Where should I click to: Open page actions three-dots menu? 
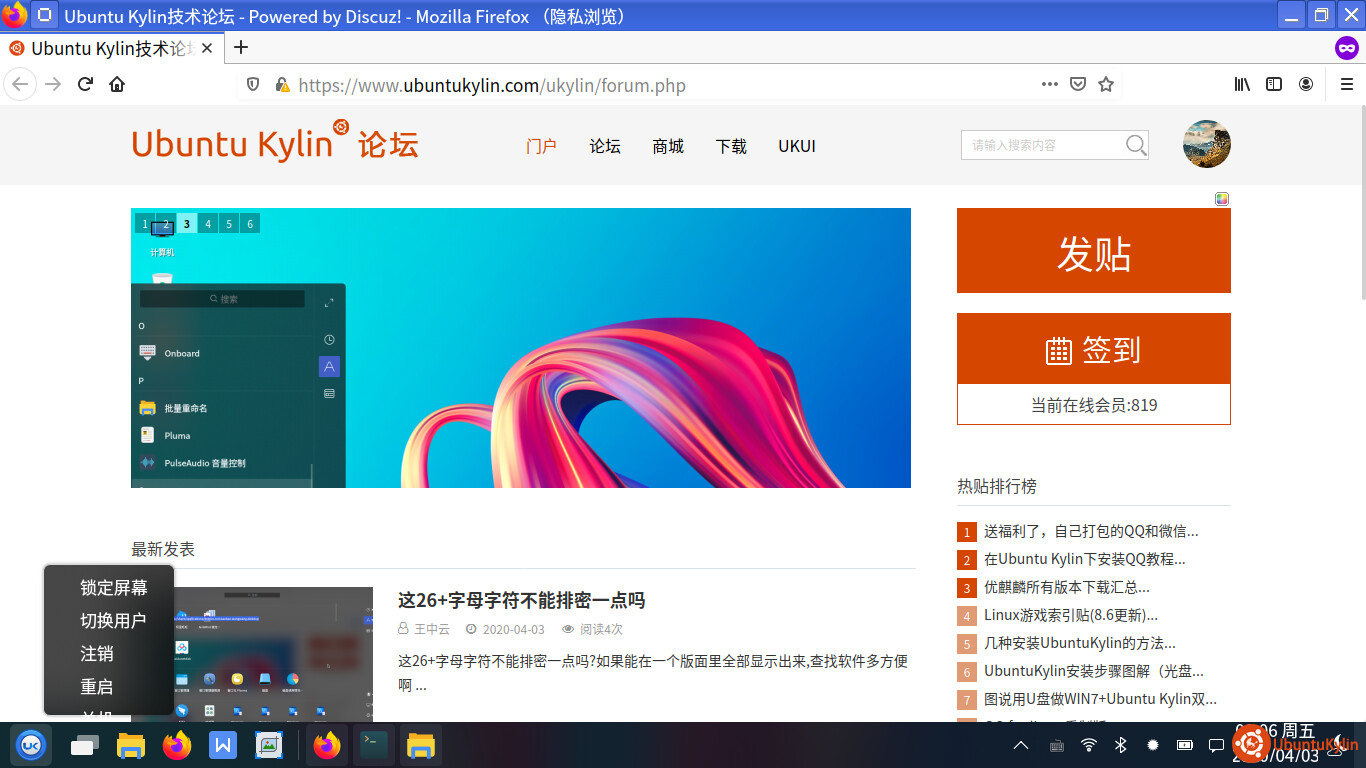pyautogui.click(x=1050, y=85)
